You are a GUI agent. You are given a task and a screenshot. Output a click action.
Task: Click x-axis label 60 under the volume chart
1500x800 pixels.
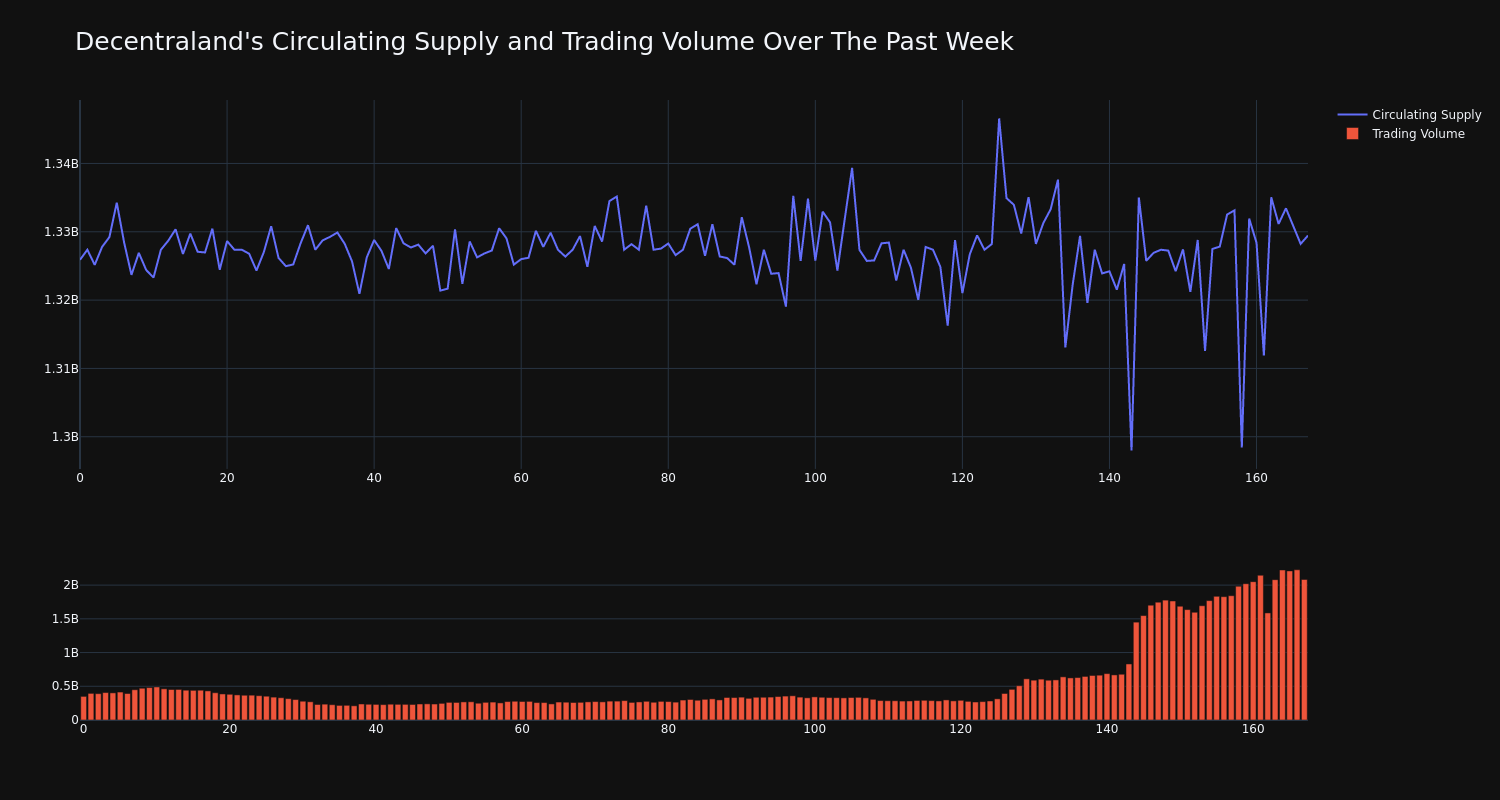click(x=522, y=729)
